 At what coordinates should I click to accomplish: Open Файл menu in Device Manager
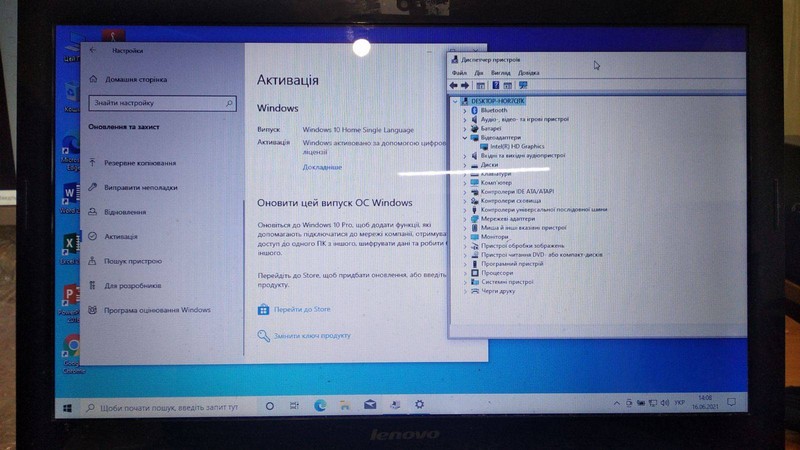[x=459, y=73]
